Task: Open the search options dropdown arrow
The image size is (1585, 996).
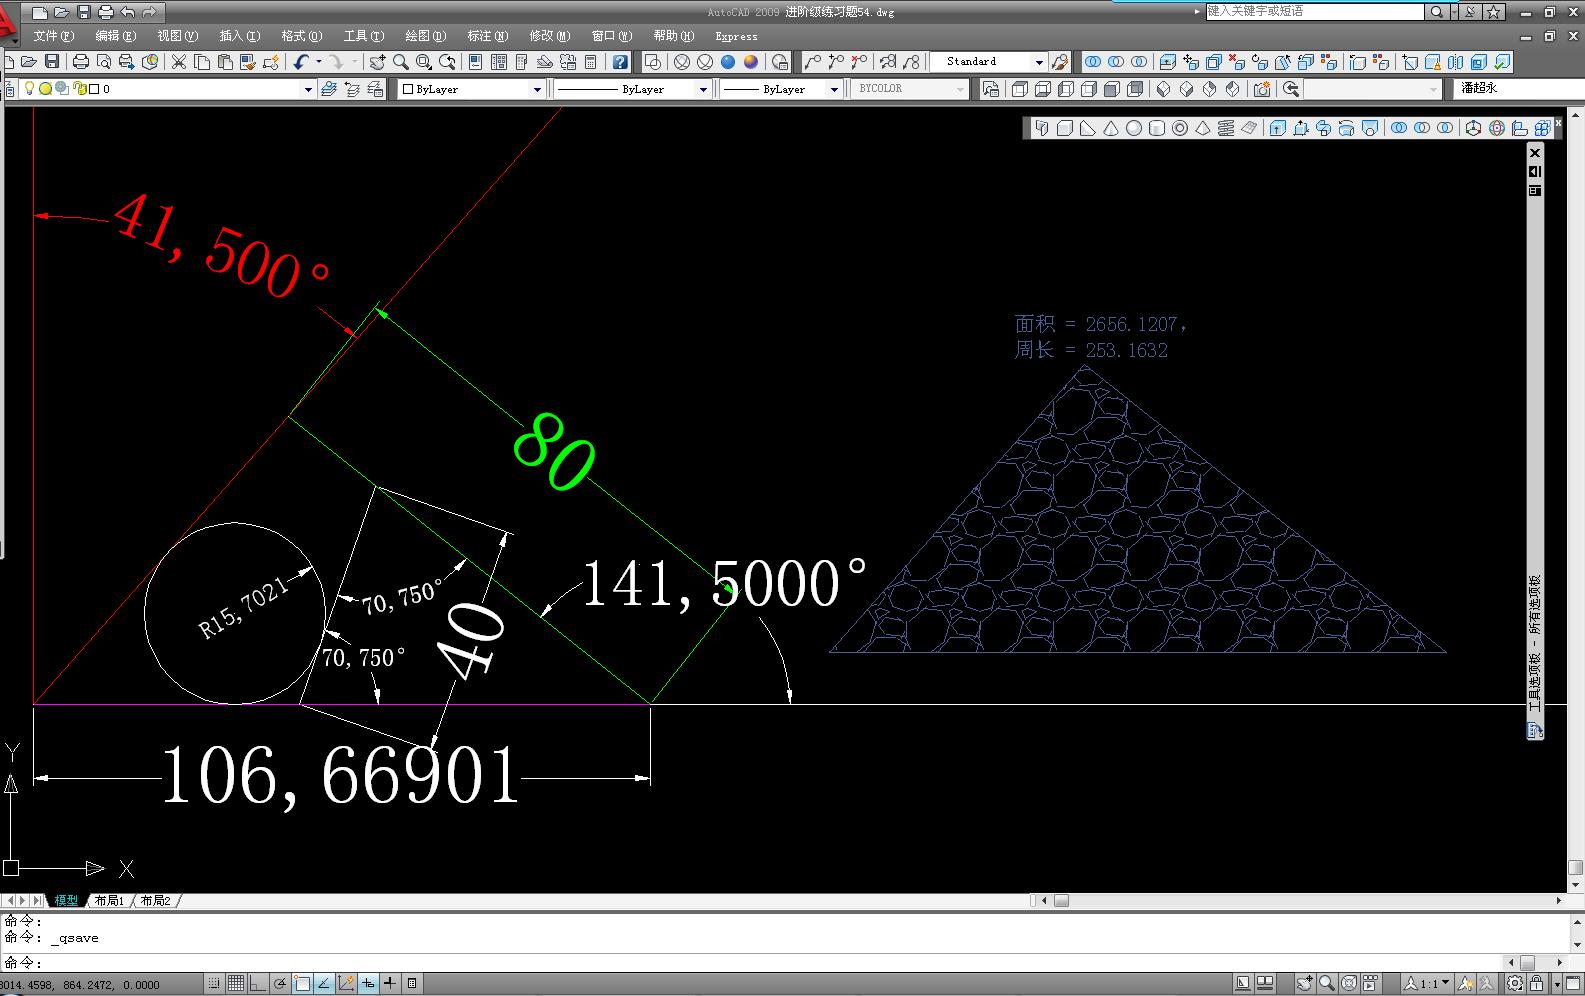Action: 1455,12
